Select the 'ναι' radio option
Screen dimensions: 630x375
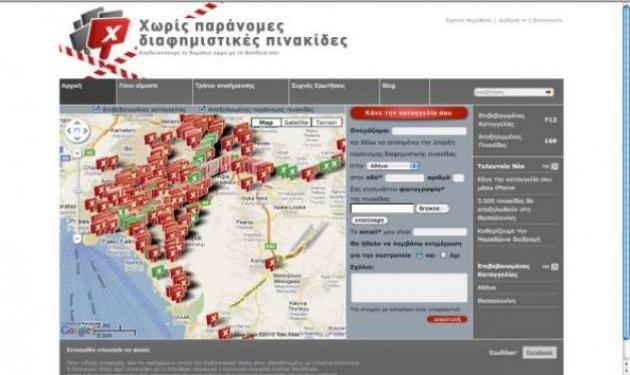click(419, 255)
